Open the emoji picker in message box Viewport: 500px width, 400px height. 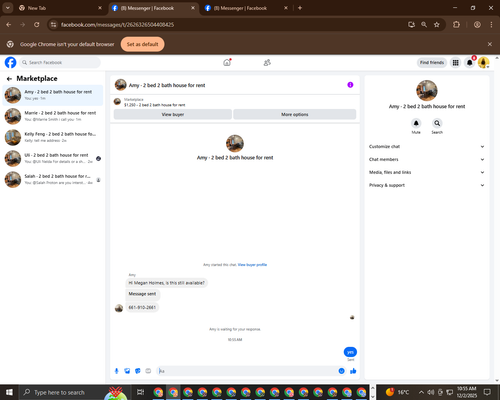pyautogui.click(x=341, y=371)
